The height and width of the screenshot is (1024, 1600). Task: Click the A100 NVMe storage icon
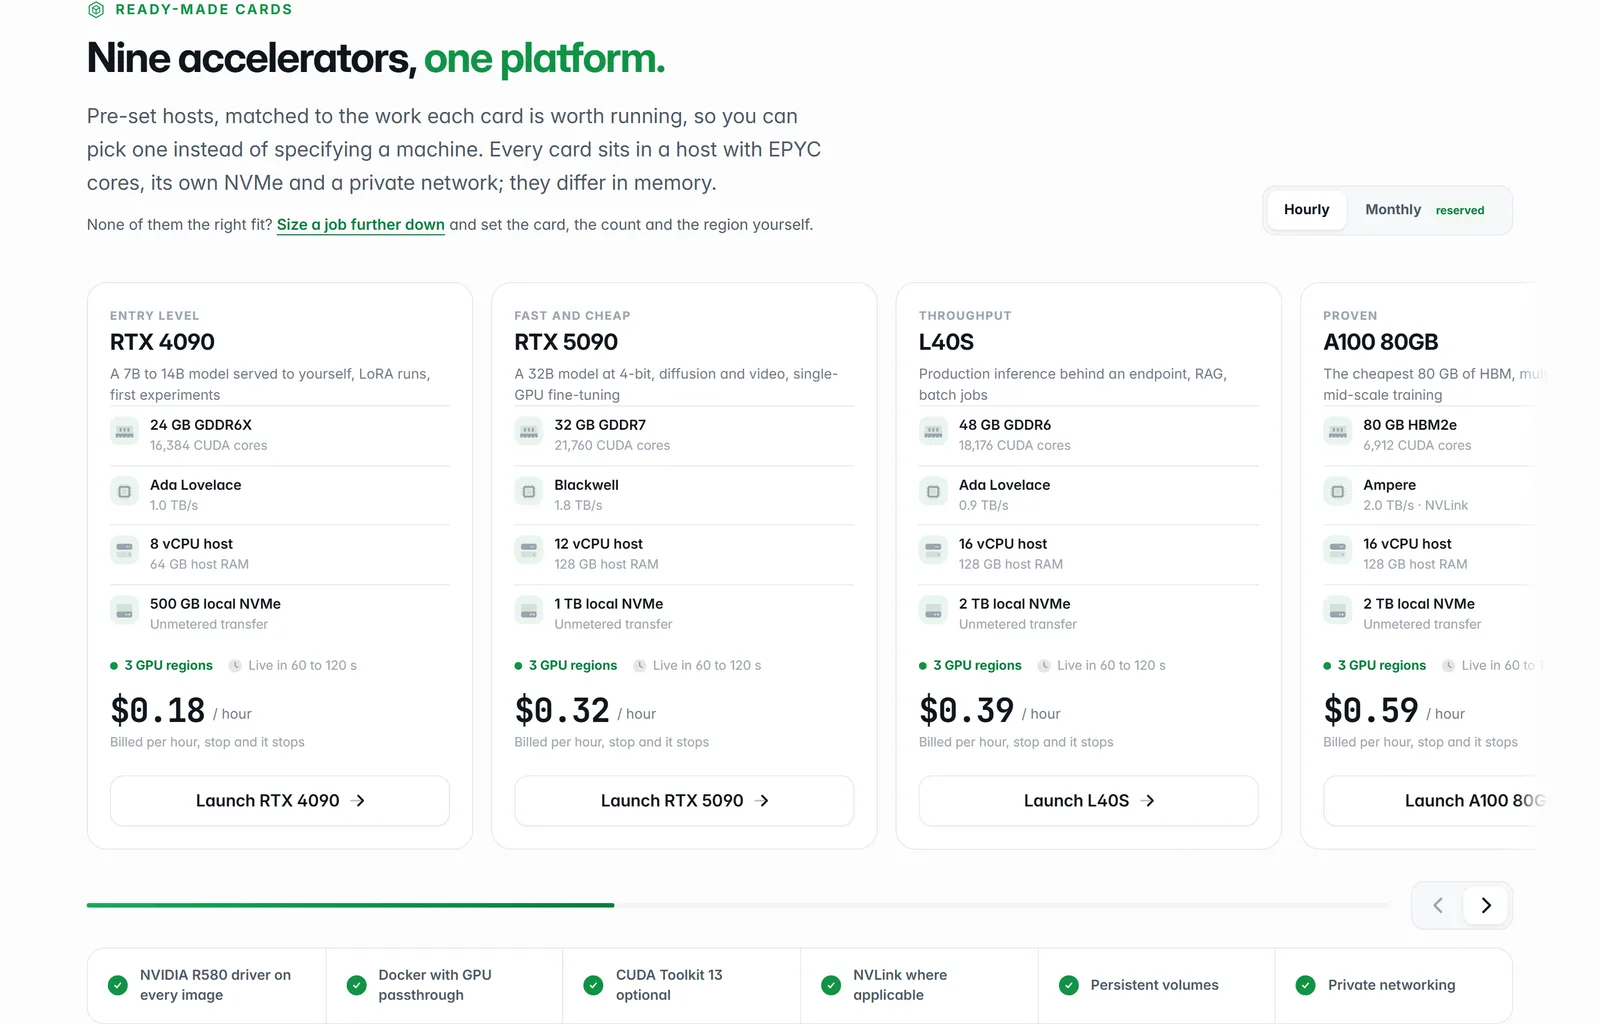pyautogui.click(x=1337, y=609)
